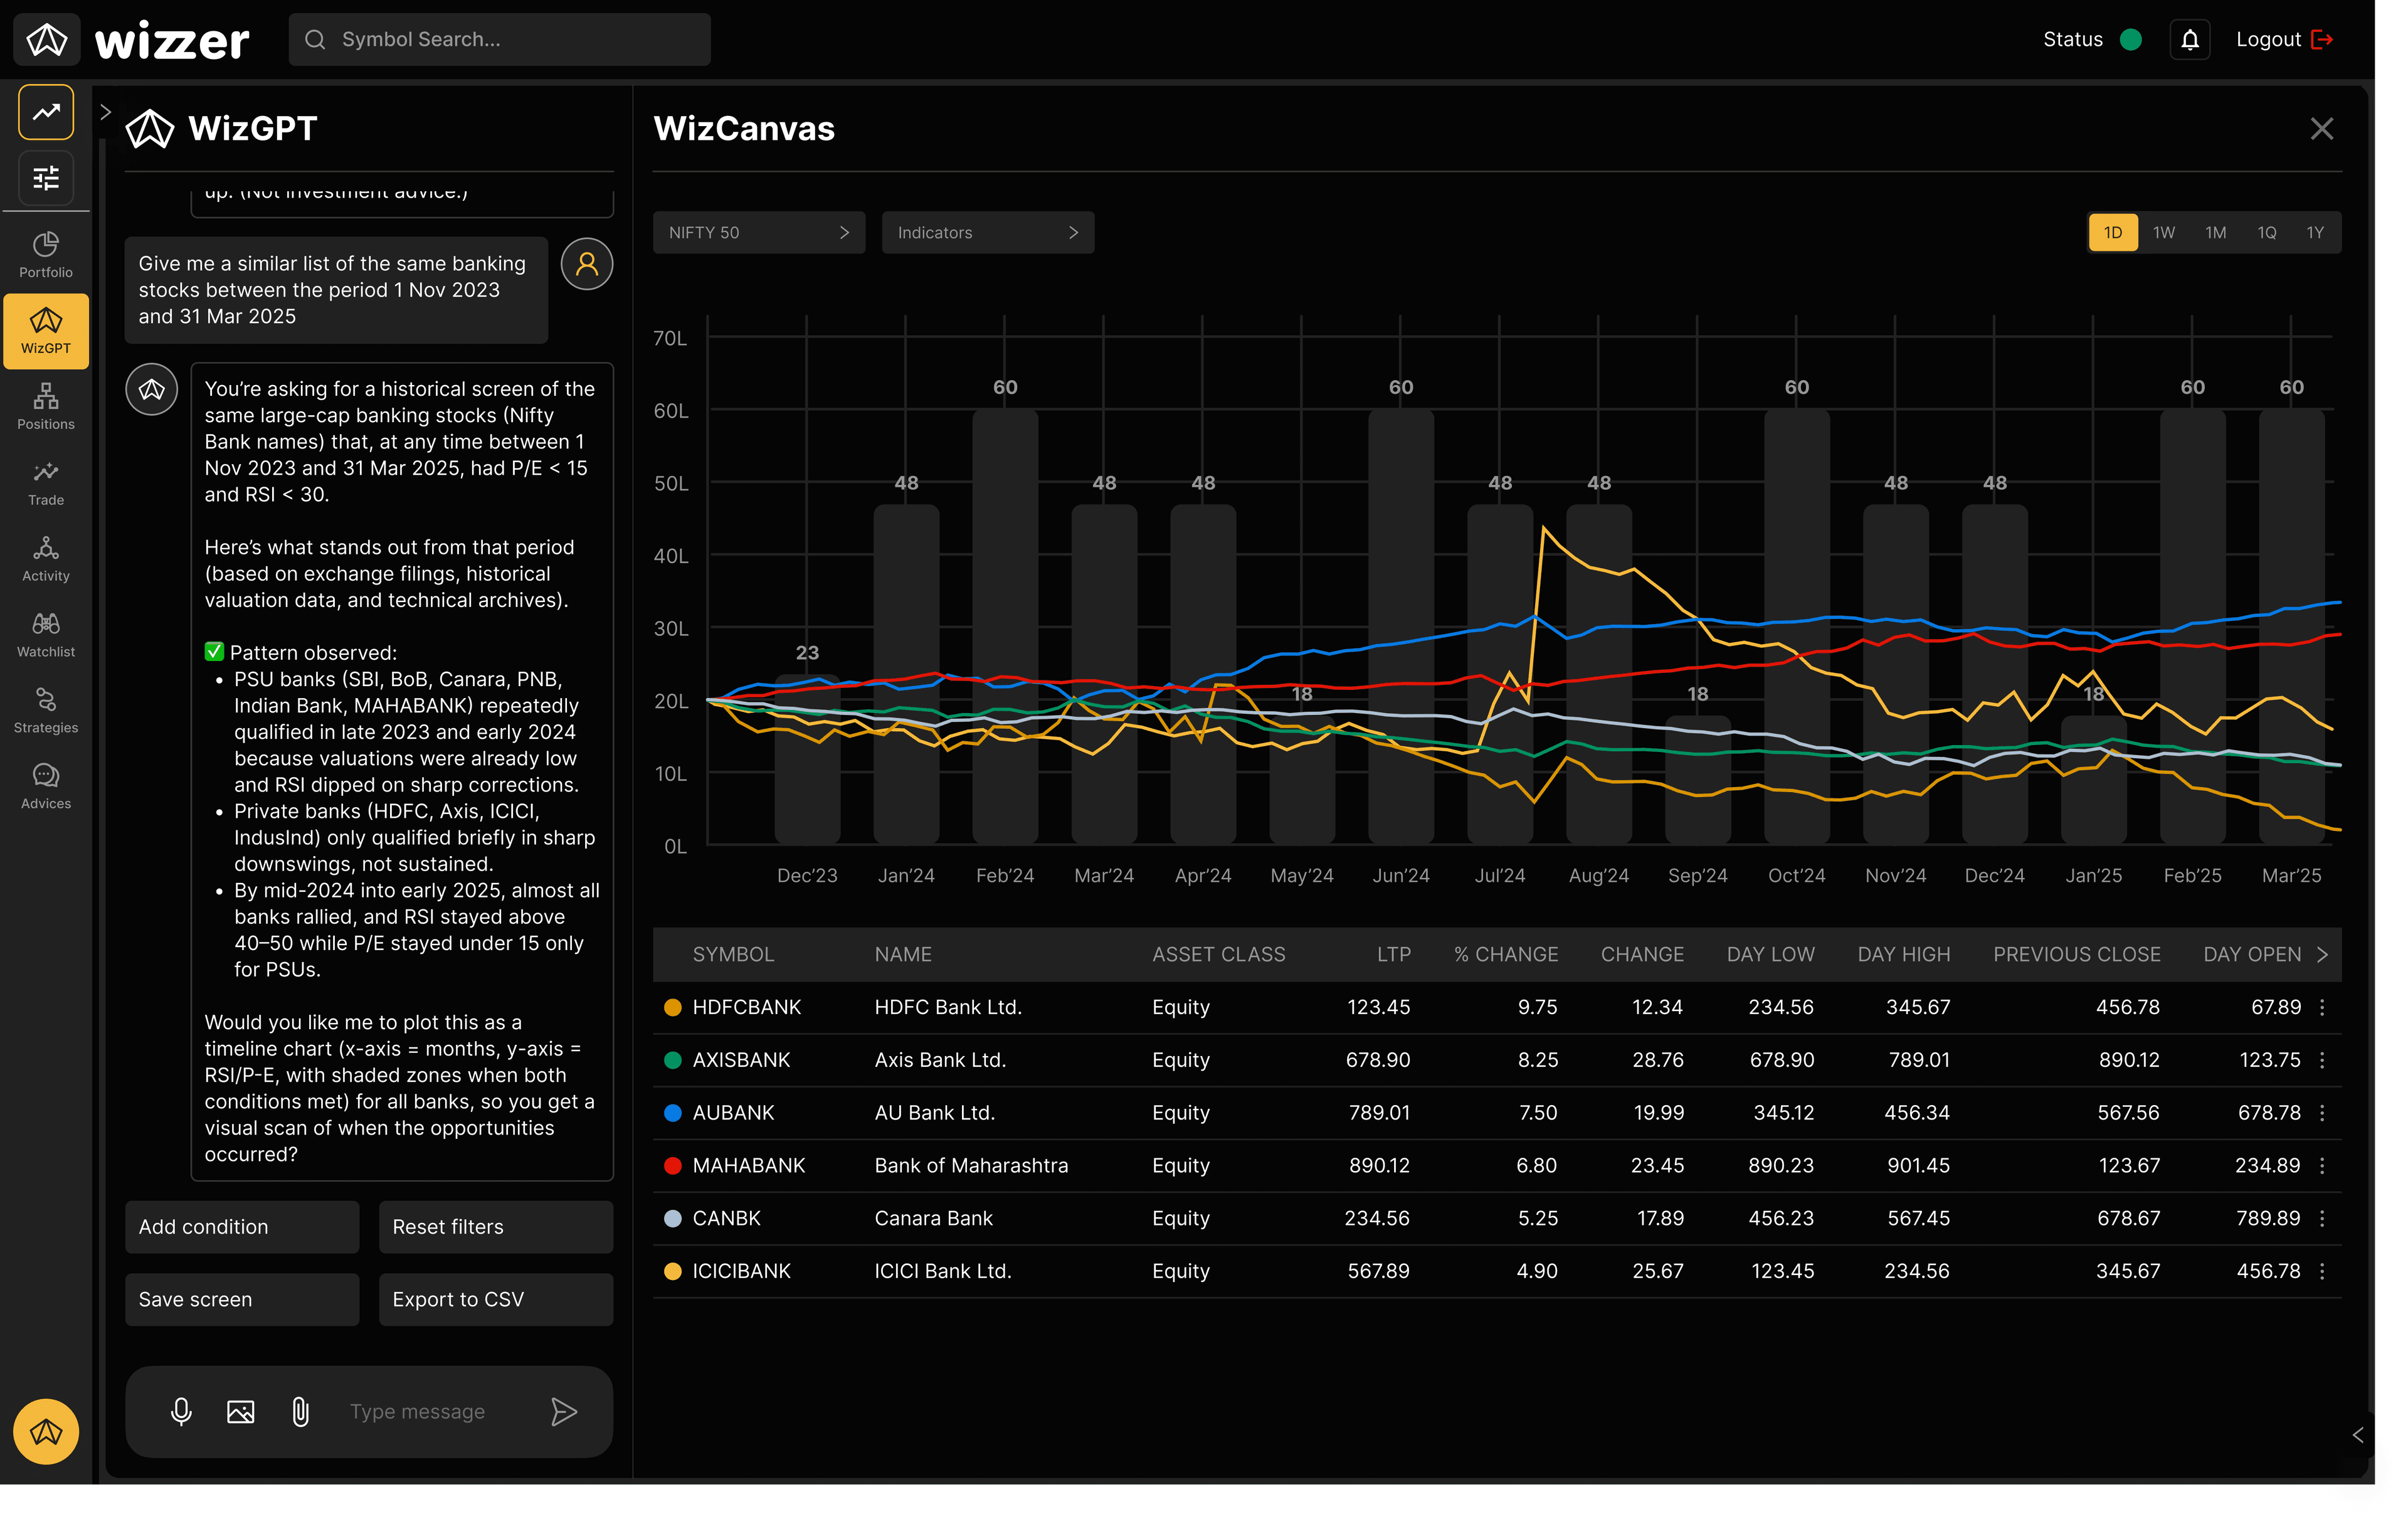Open the row options menu for HDFCBANK
Viewport: 2408px width, 1524px height.
(2322, 1008)
